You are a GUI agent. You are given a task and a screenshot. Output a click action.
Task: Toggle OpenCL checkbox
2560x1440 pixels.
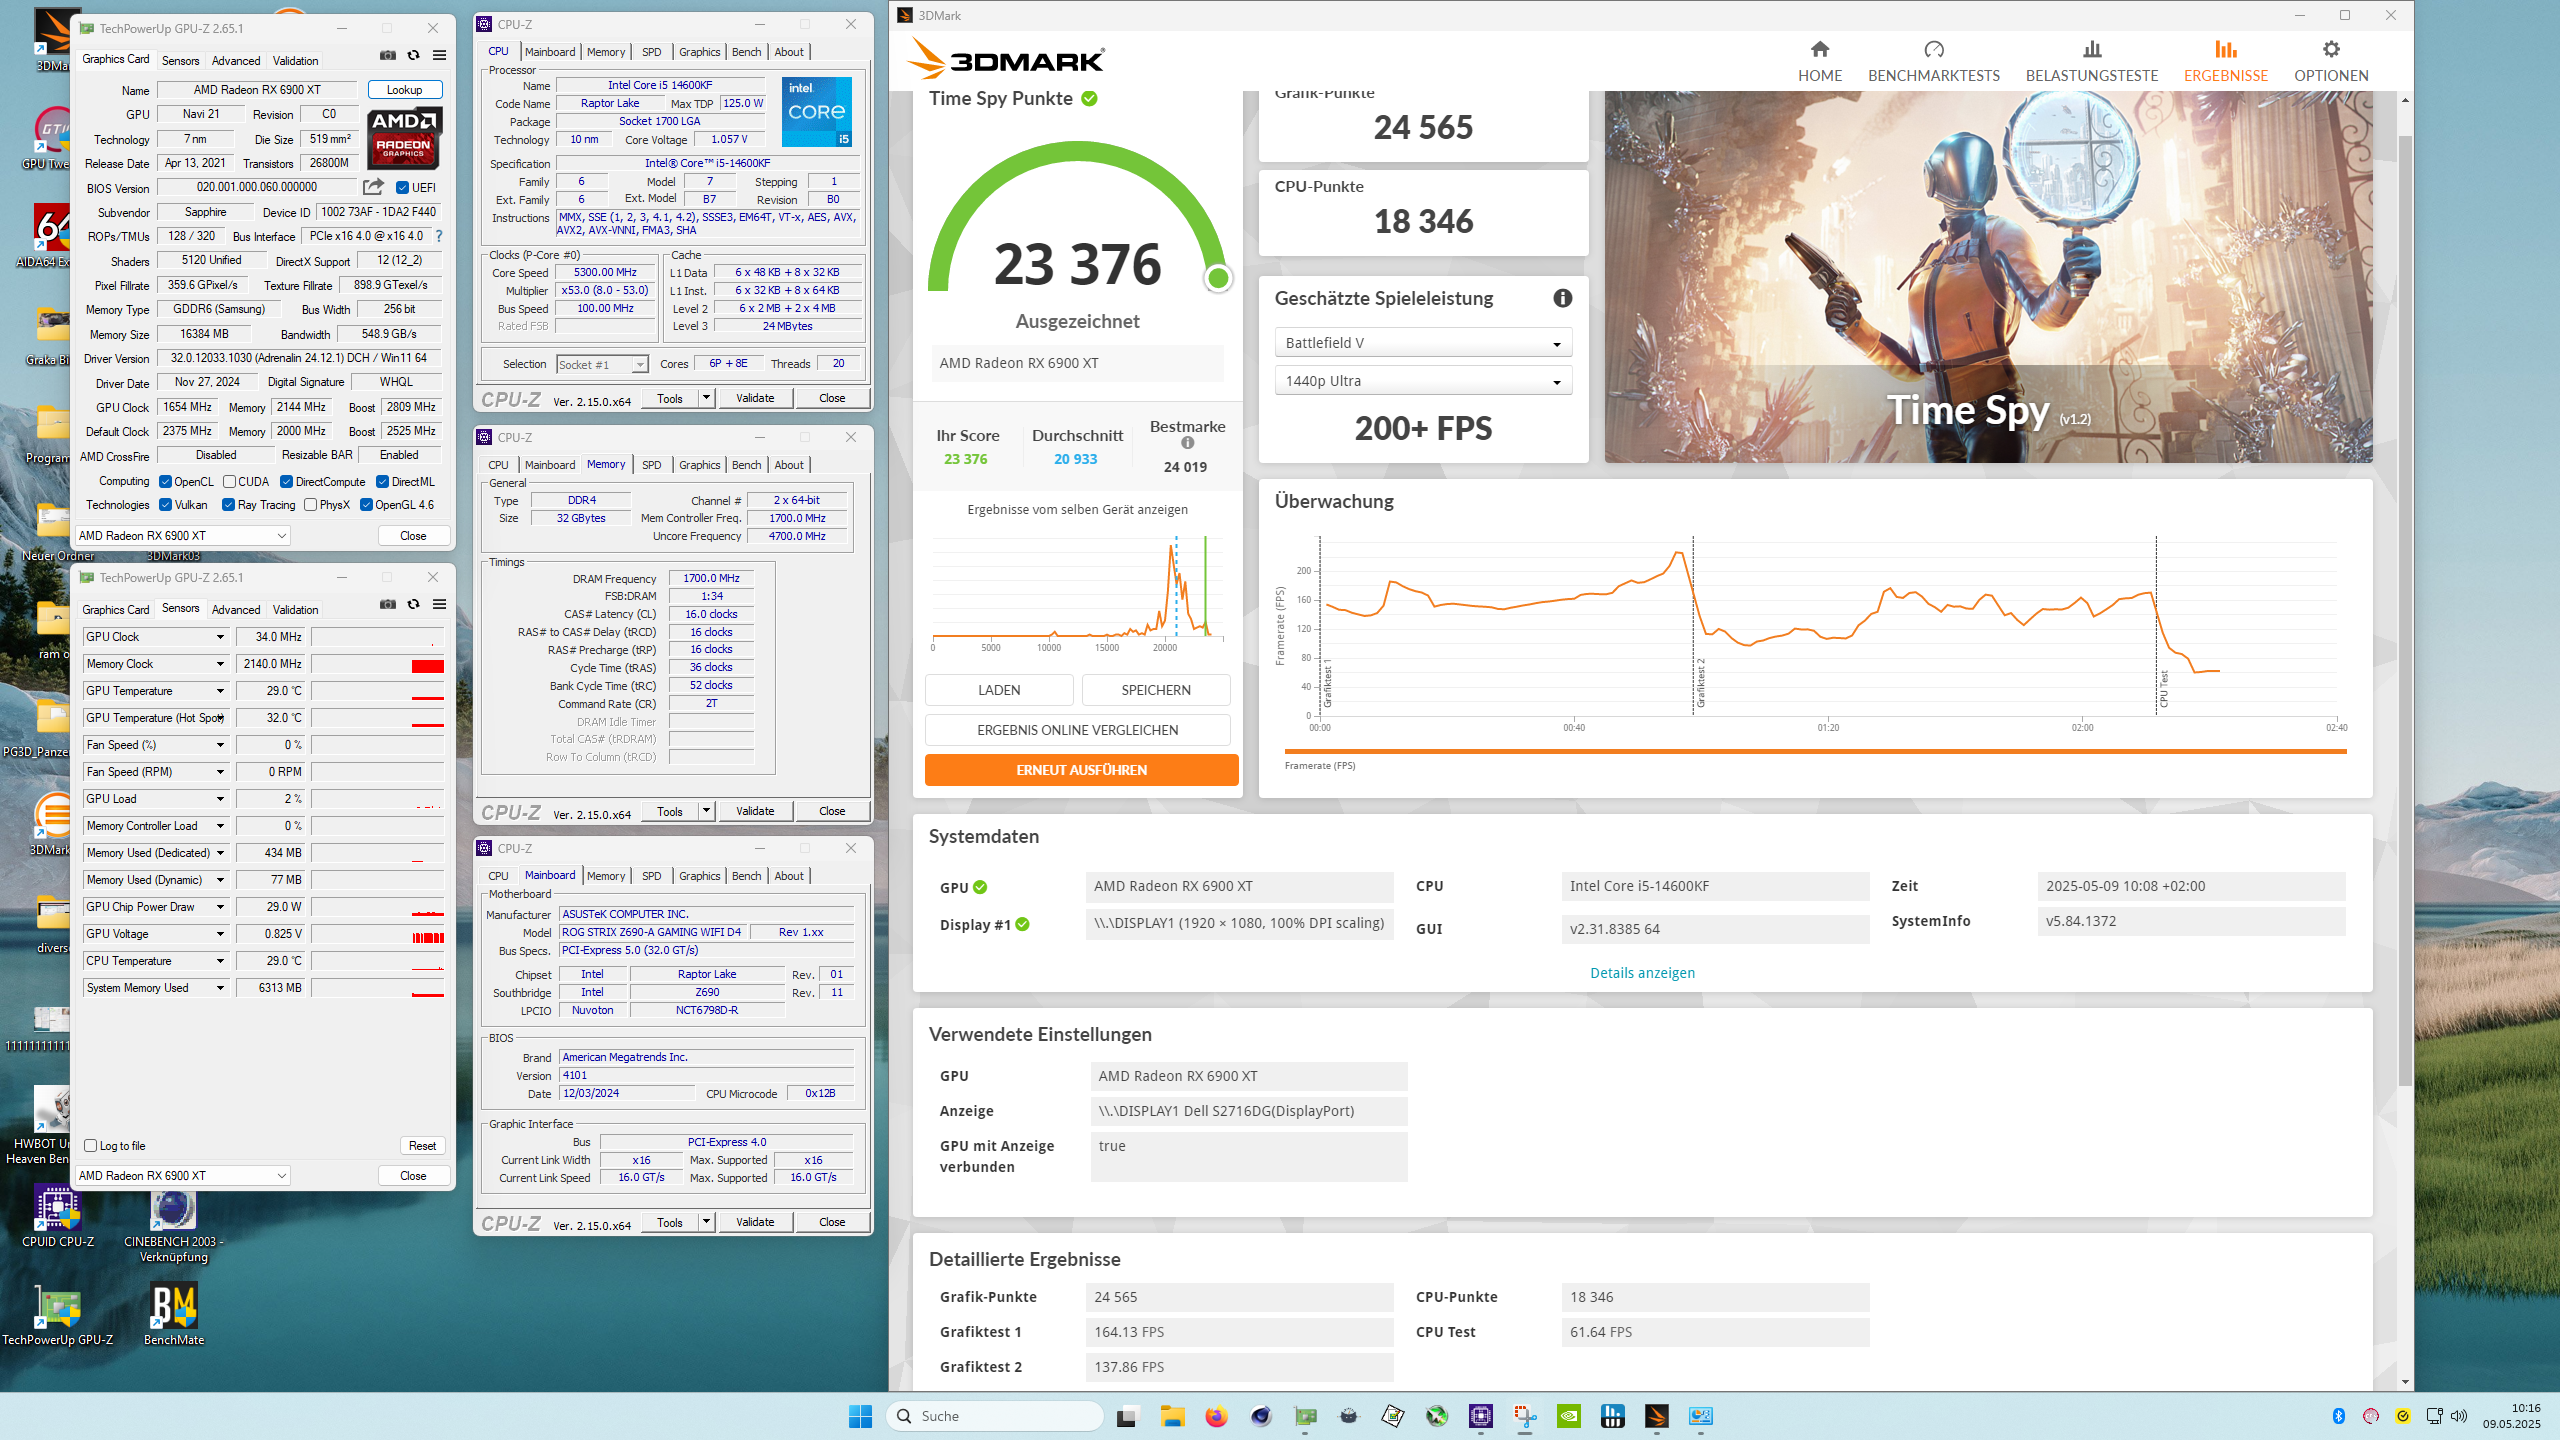point(166,482)
